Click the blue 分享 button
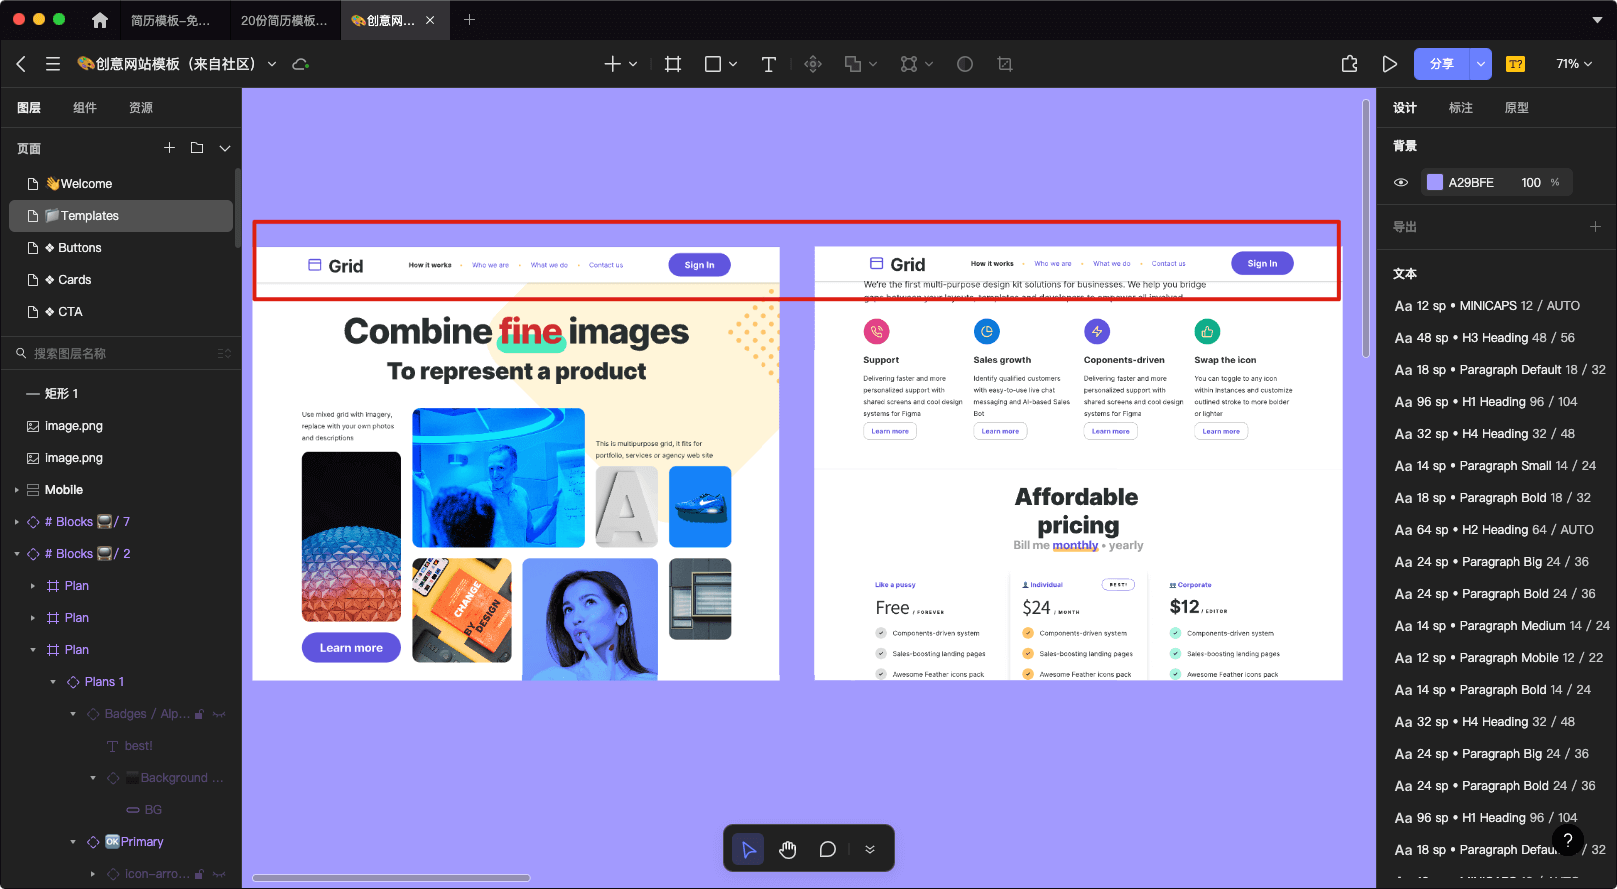Screen dimensions: 1617x889 (1441, 64)
